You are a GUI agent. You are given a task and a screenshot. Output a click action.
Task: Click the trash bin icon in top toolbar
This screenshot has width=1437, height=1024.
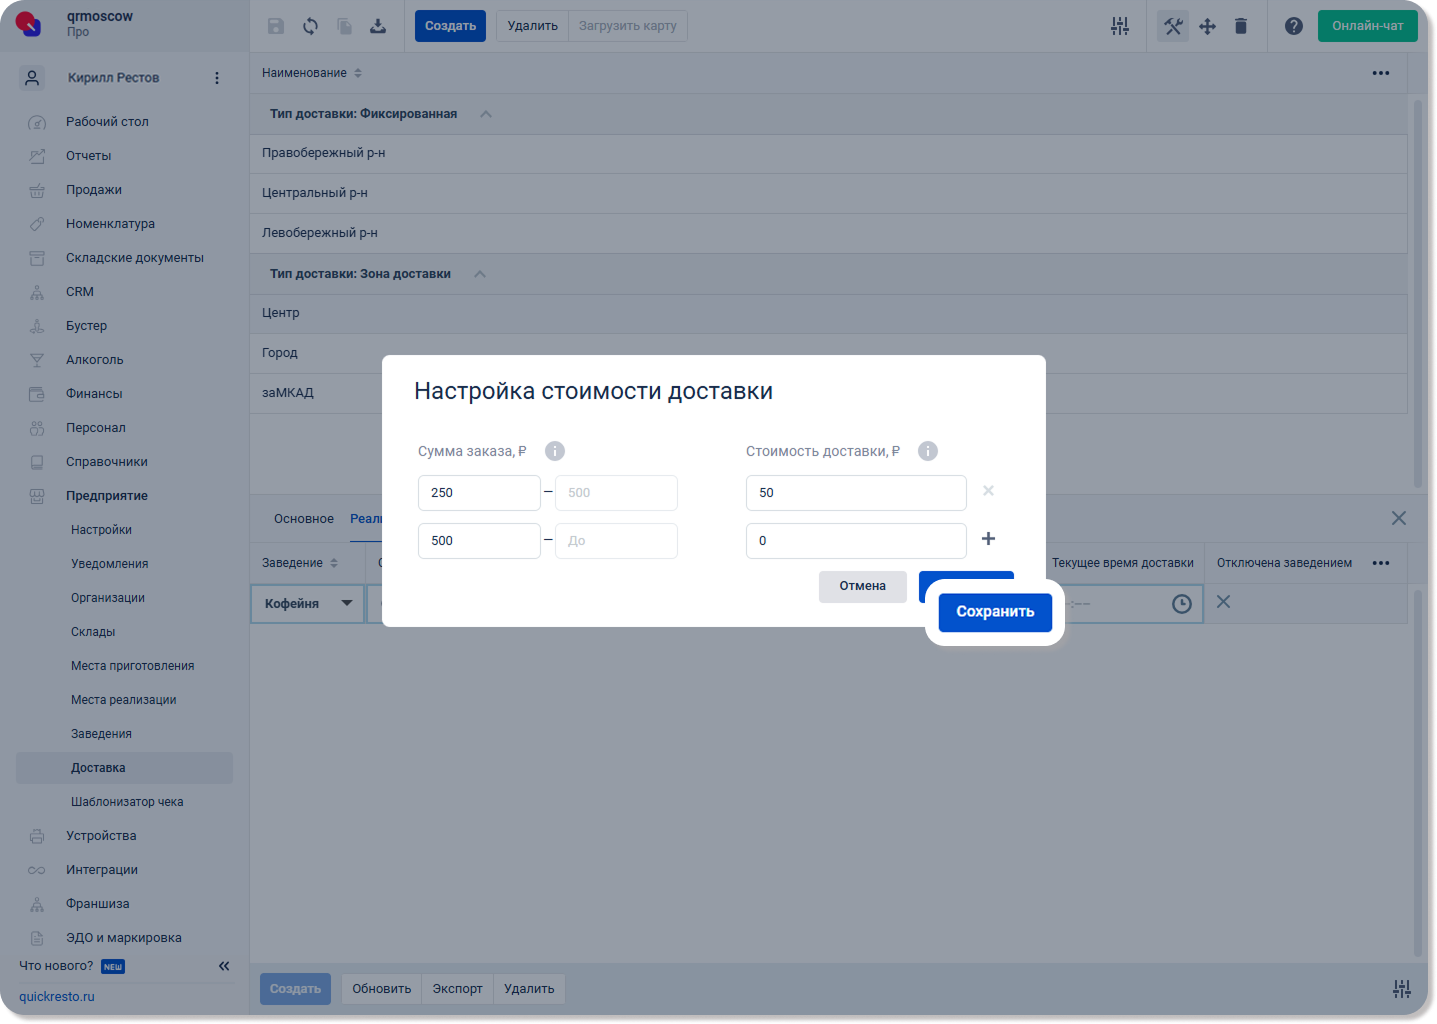[x=1241, y=26]
